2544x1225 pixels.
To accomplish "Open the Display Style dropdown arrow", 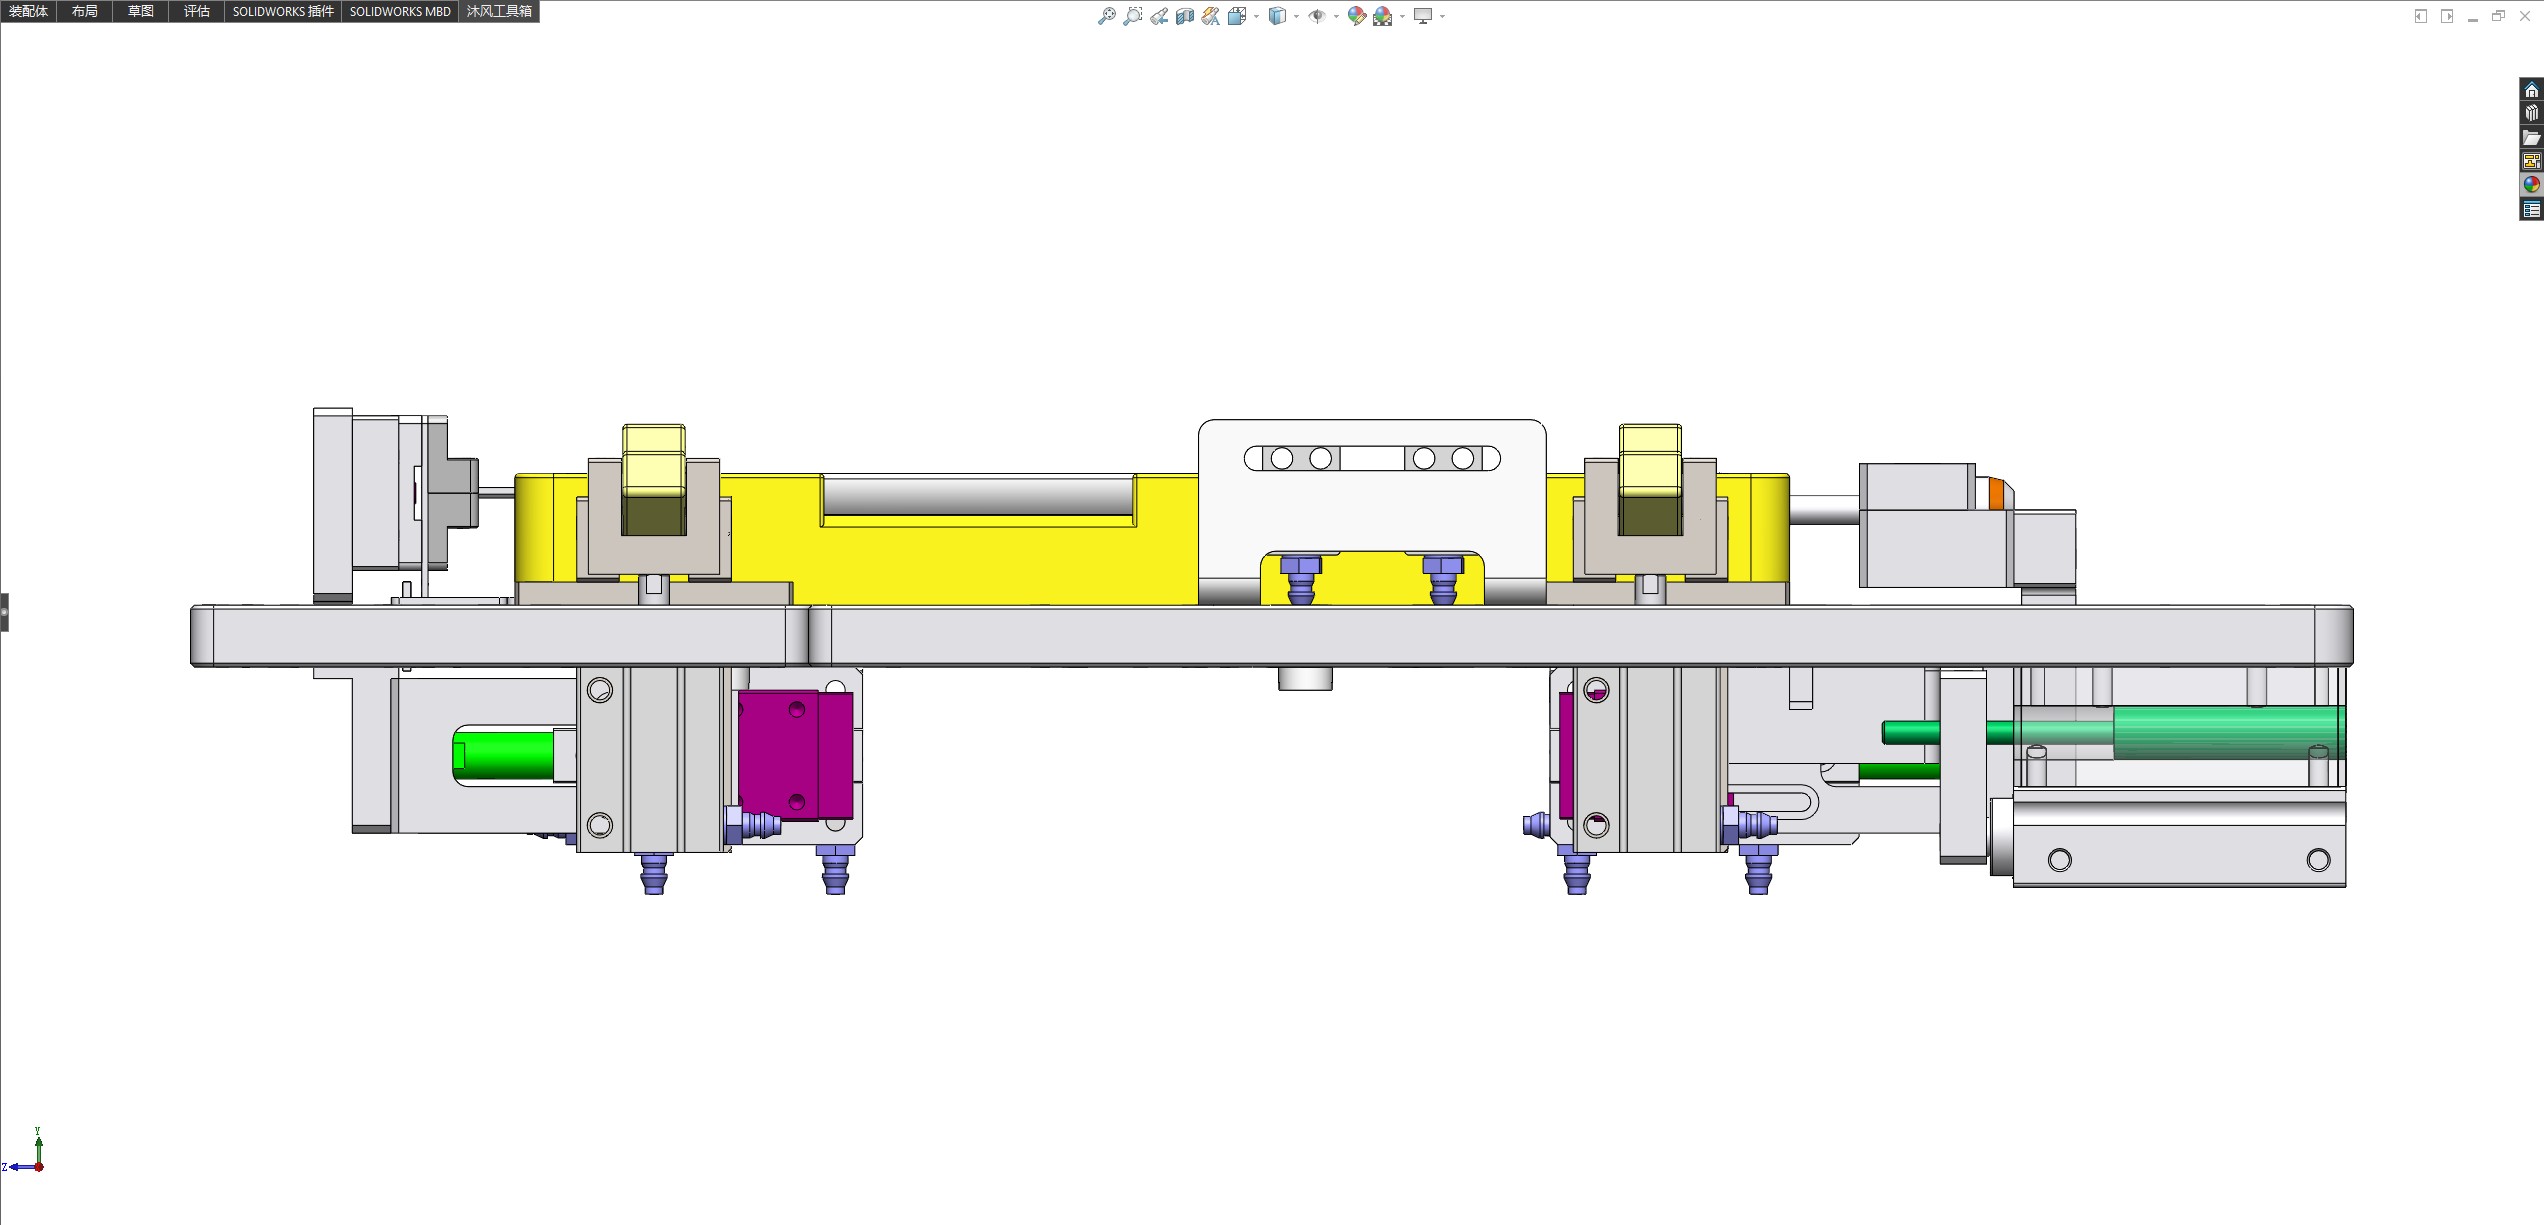I will 1296,17.
